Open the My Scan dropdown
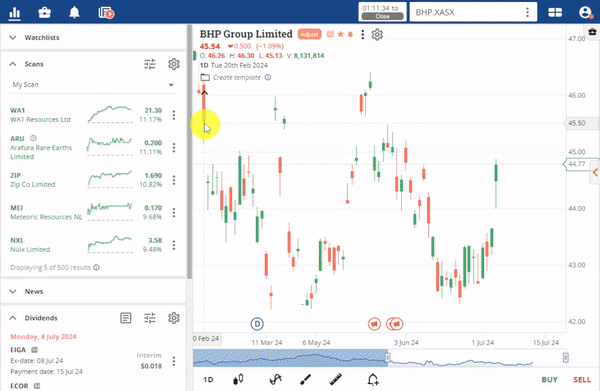The image size is (600, 391). click(93, 85)
